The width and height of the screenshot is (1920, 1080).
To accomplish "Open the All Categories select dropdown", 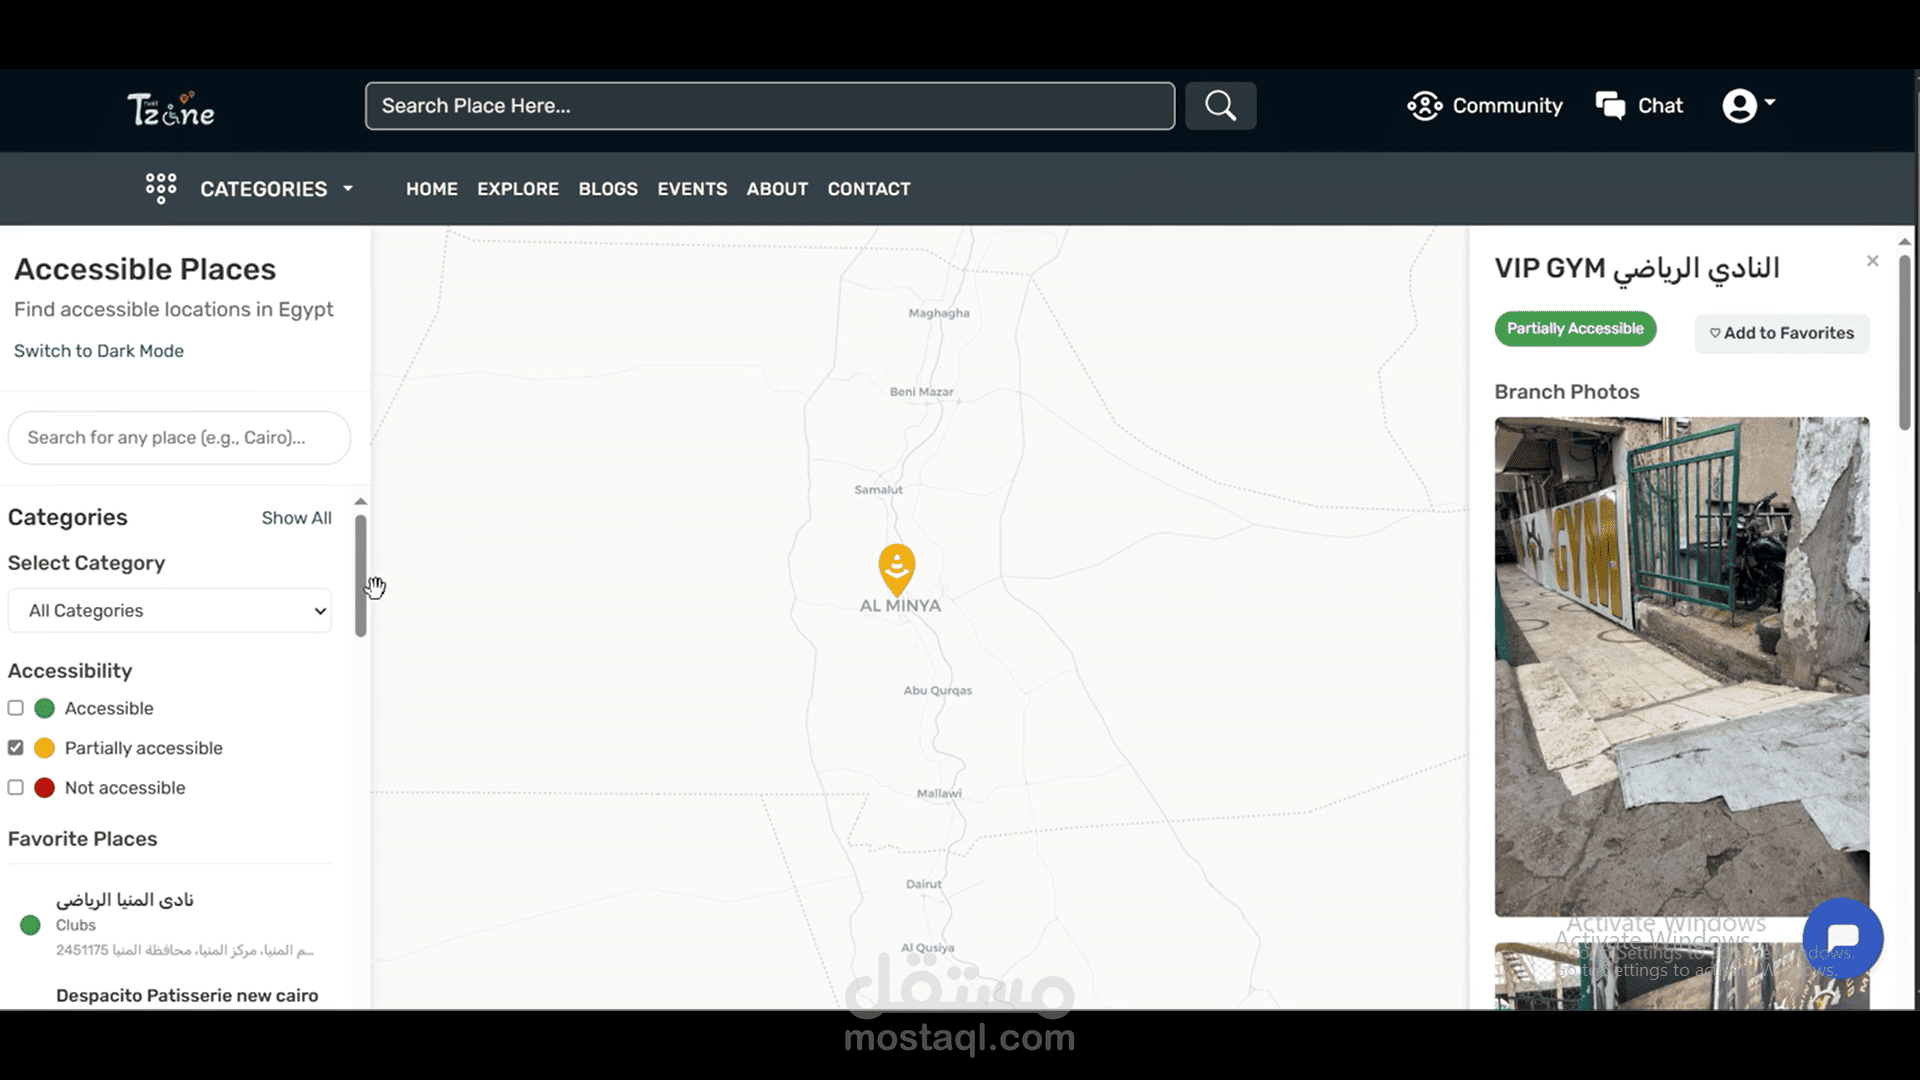I will click(170, 610).
